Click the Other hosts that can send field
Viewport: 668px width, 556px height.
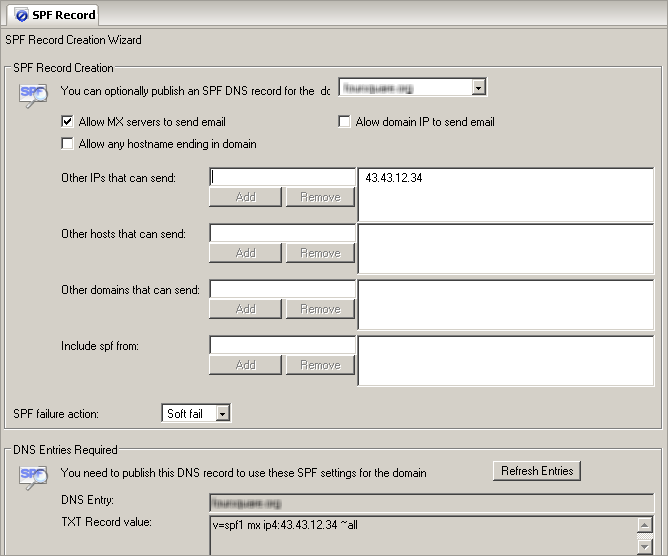tap(282, 233)
